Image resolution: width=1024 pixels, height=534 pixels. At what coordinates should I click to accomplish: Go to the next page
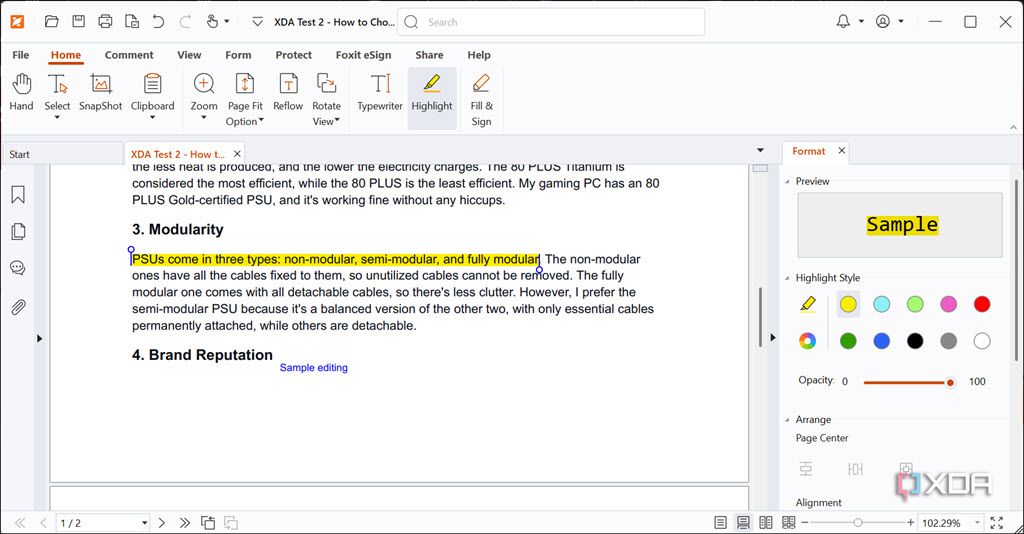pyautogui.click(x=162, y=523)
